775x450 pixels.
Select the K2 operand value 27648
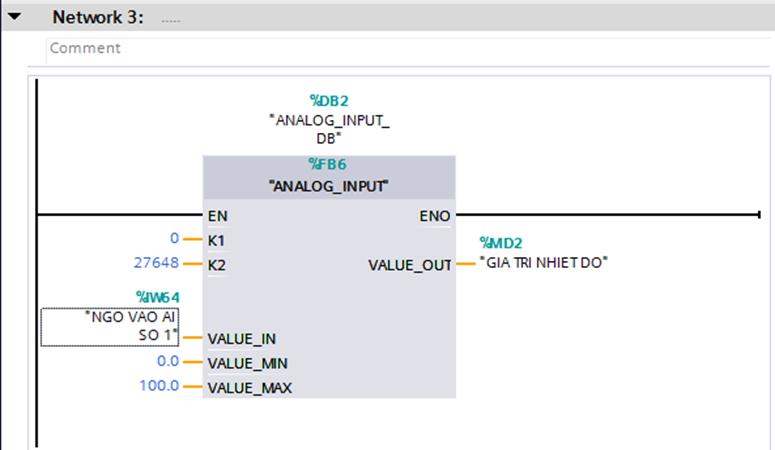(x=155, y=265)
